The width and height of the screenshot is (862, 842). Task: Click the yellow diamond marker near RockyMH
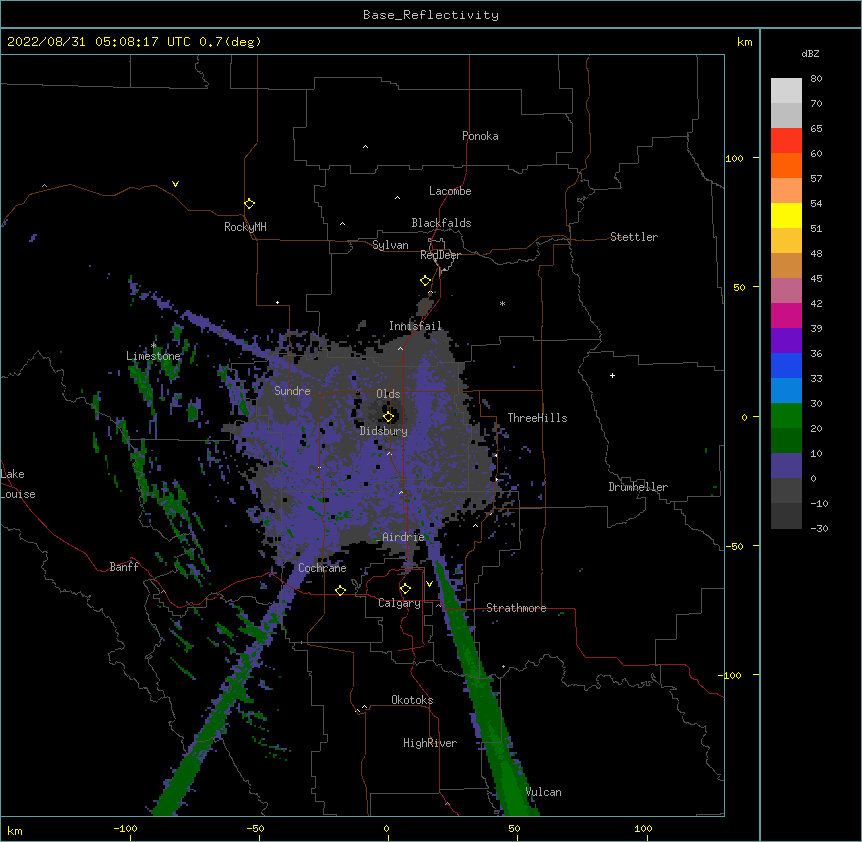[249, 204]
